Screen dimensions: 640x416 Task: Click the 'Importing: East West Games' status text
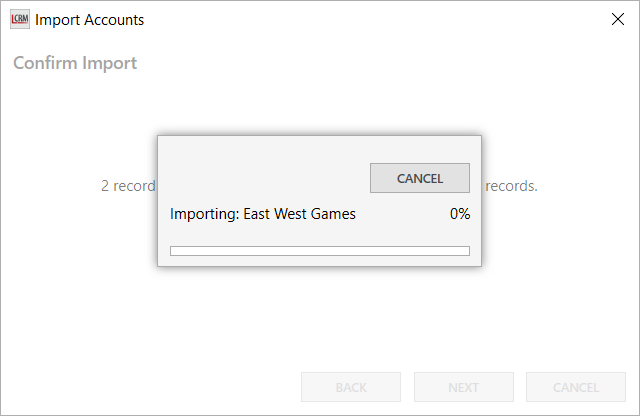(x=262, y=214)
